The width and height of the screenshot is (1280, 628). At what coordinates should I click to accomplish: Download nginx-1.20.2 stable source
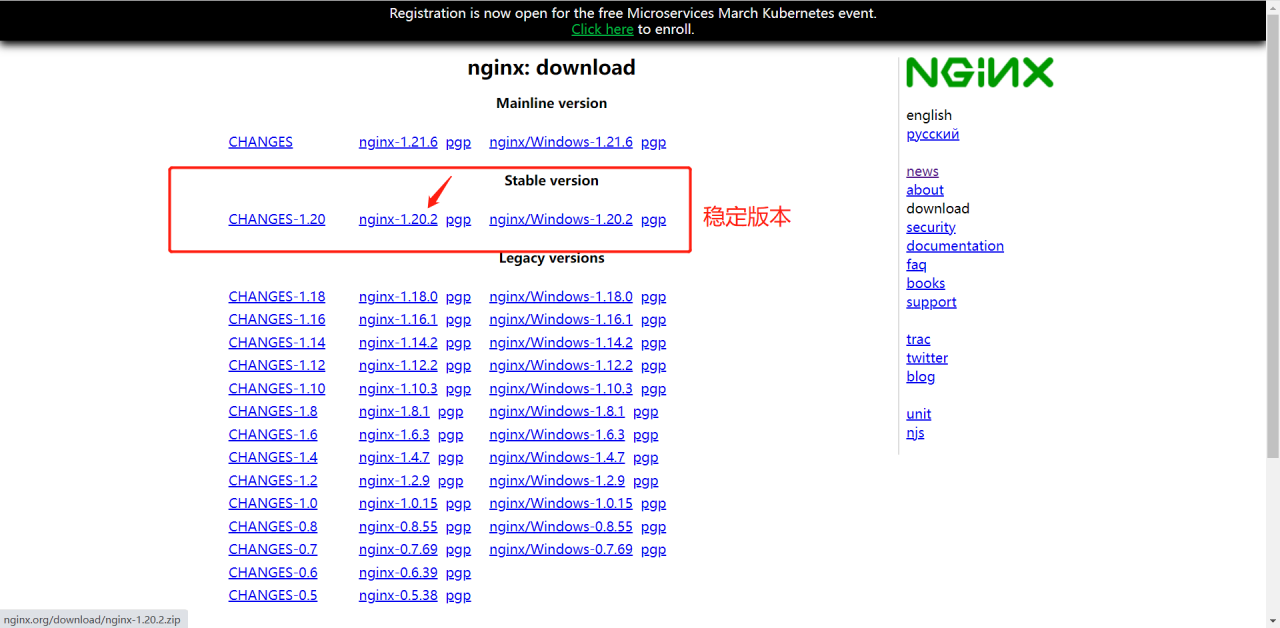point(398,219)
